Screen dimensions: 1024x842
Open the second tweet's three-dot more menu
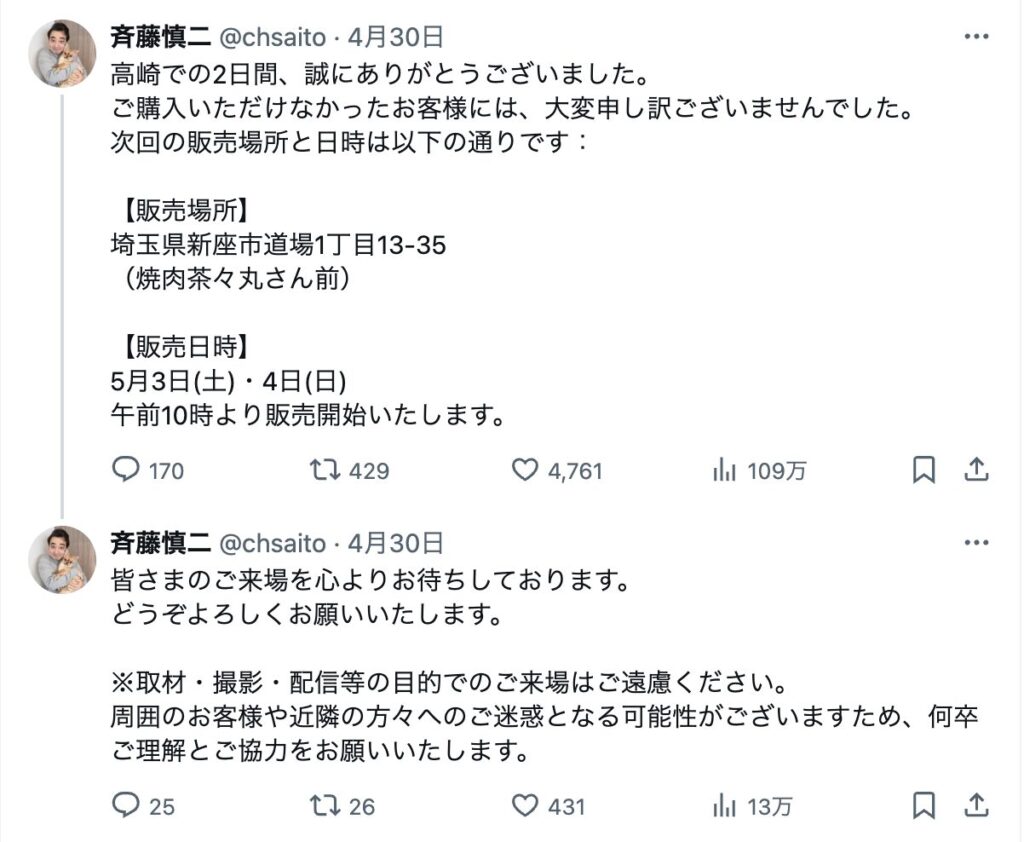[976, 543]
